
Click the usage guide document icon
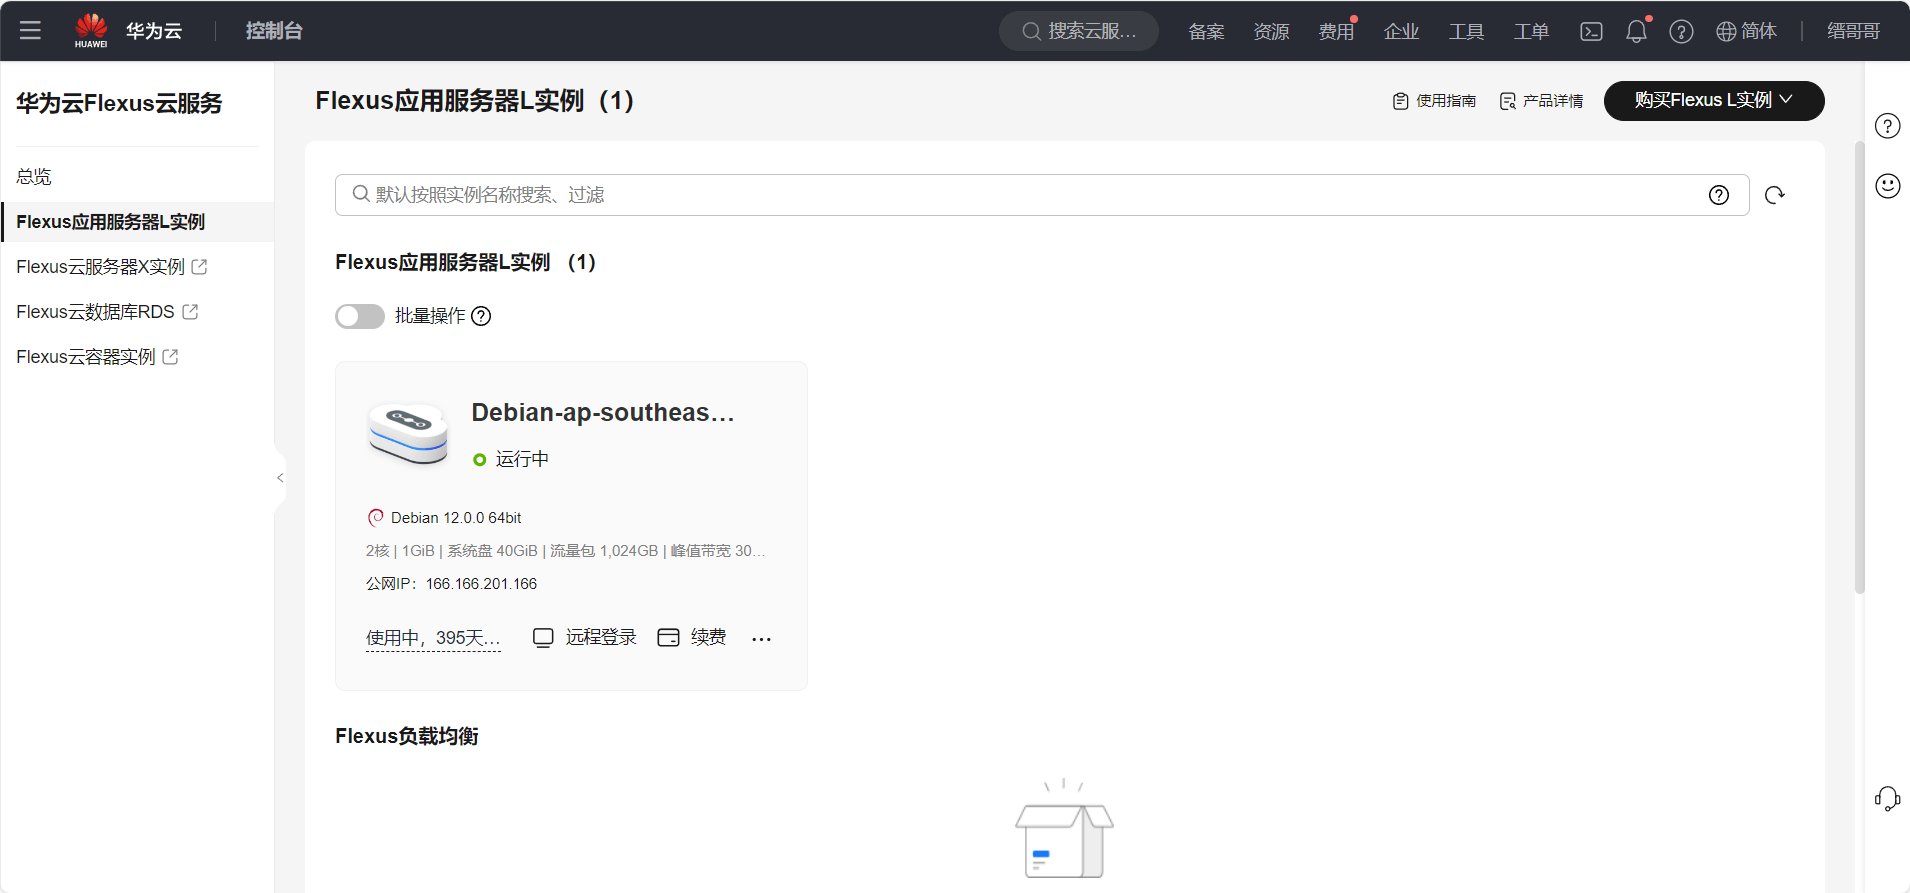(x=1400, y=101)
